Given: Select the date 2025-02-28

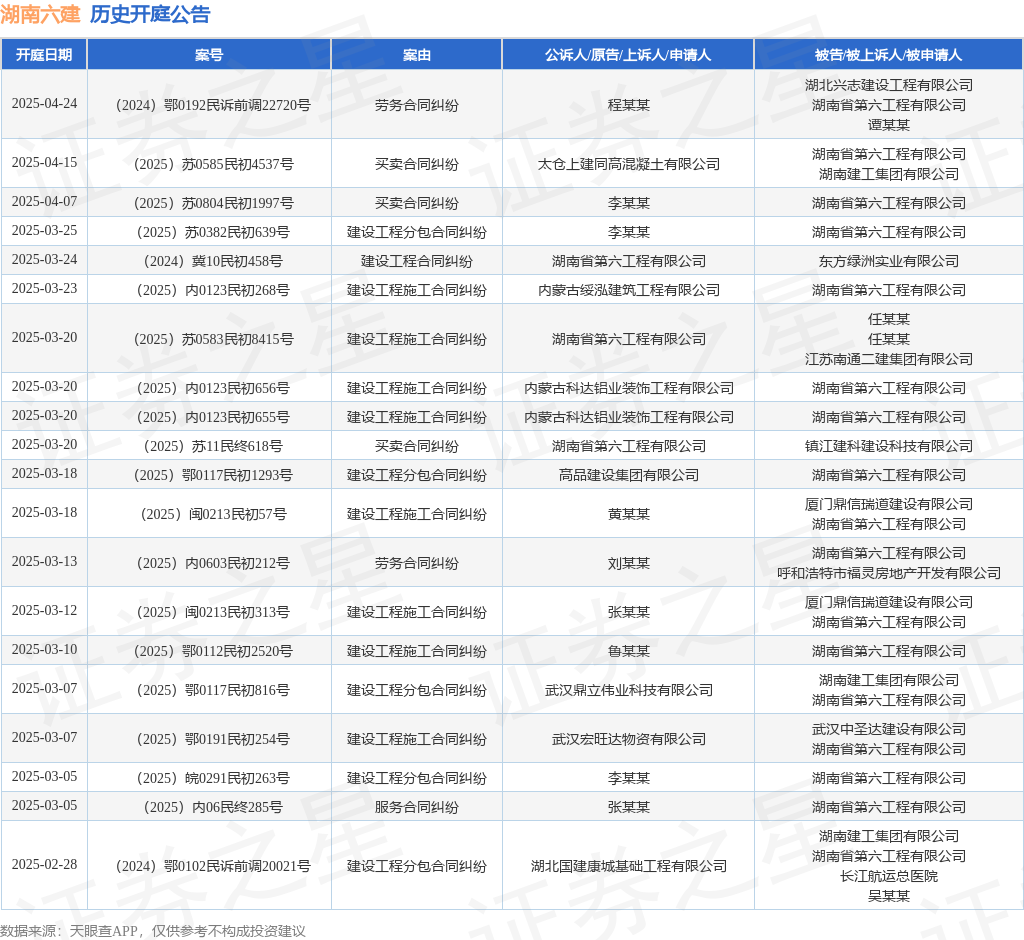Looking at the screenshot, I should pos(44,865).
